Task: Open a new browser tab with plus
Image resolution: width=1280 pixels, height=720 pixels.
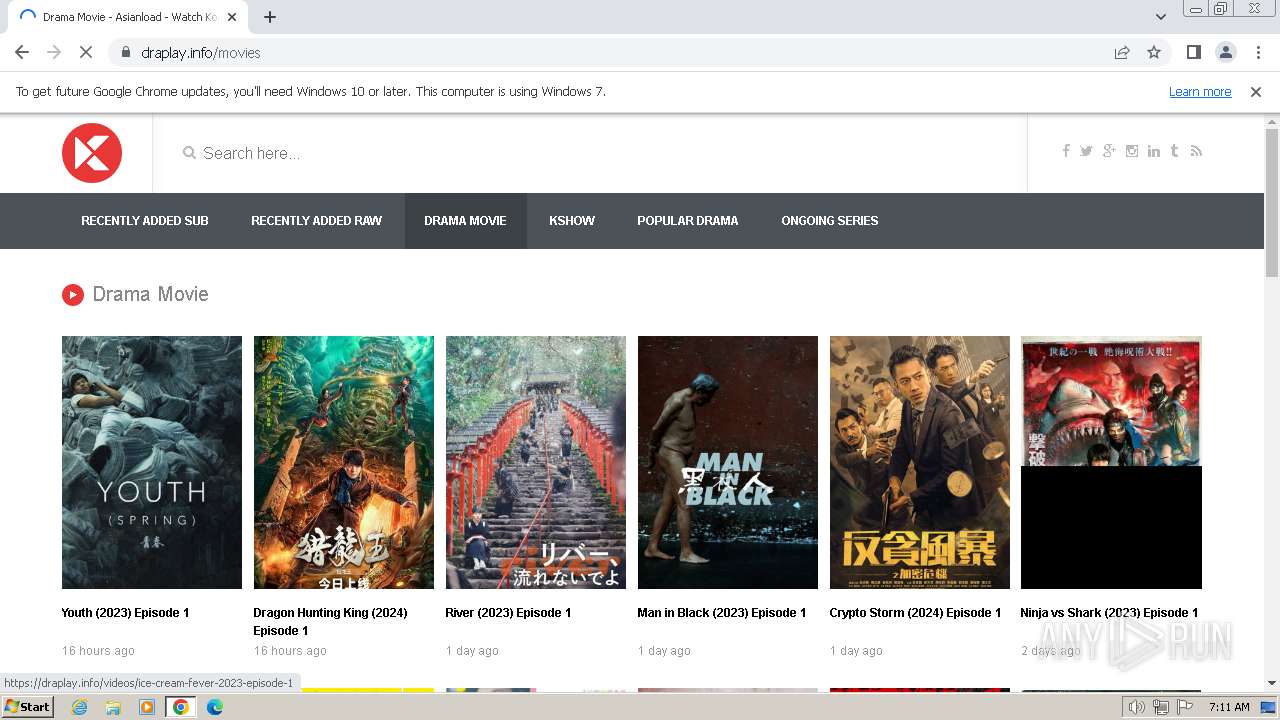Action: [270, 17]
